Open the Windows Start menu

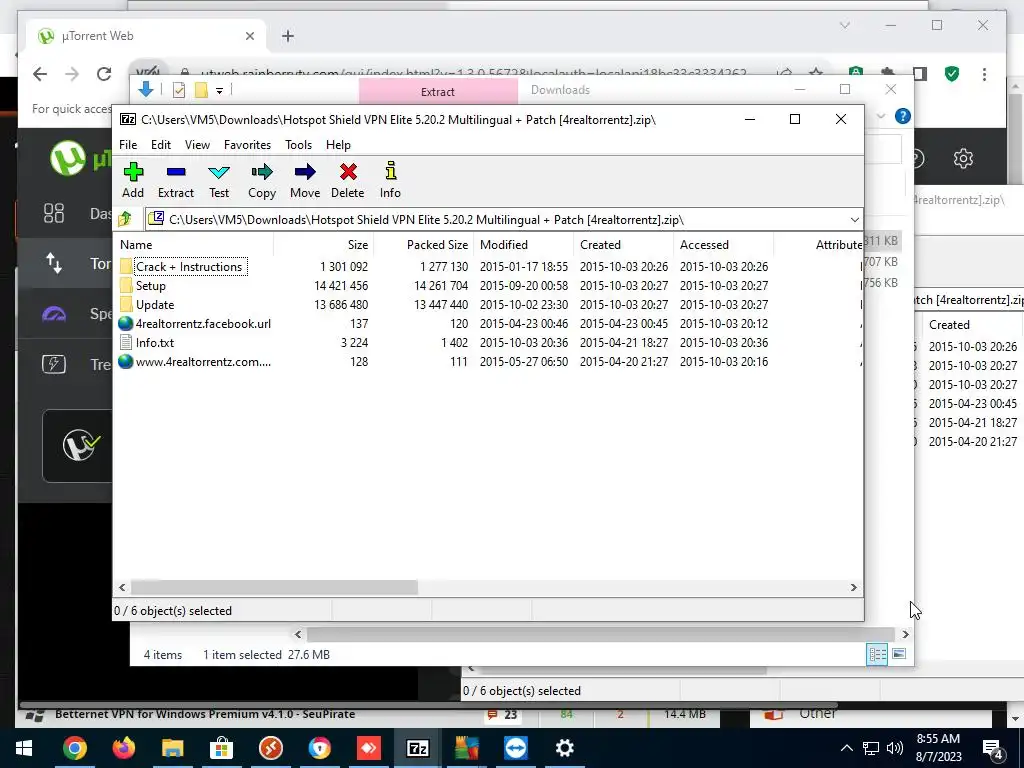(x=24, y=748)
